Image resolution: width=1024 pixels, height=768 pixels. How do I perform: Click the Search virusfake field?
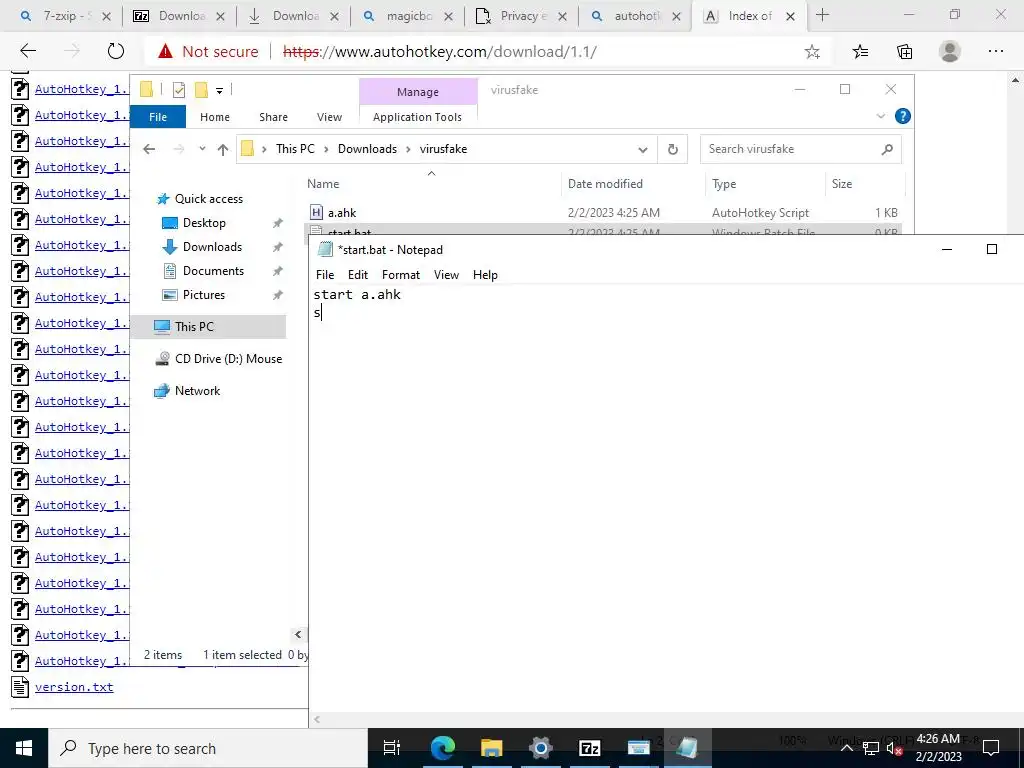801,149
